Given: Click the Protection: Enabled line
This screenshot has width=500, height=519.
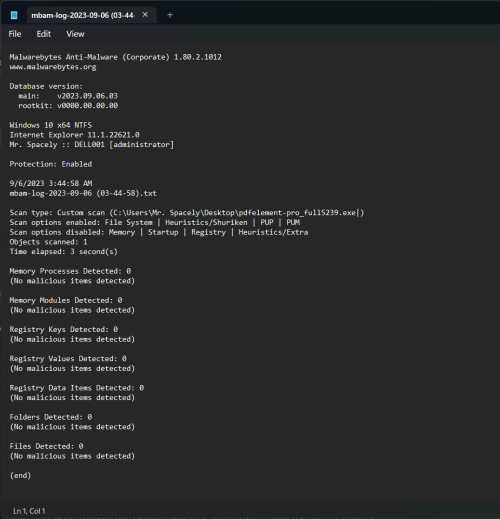Looking at the screenshot, I should (51, 164).
